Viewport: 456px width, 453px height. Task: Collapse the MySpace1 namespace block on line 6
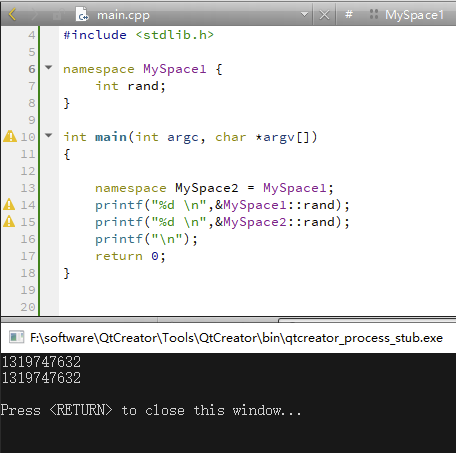point(49,68)
